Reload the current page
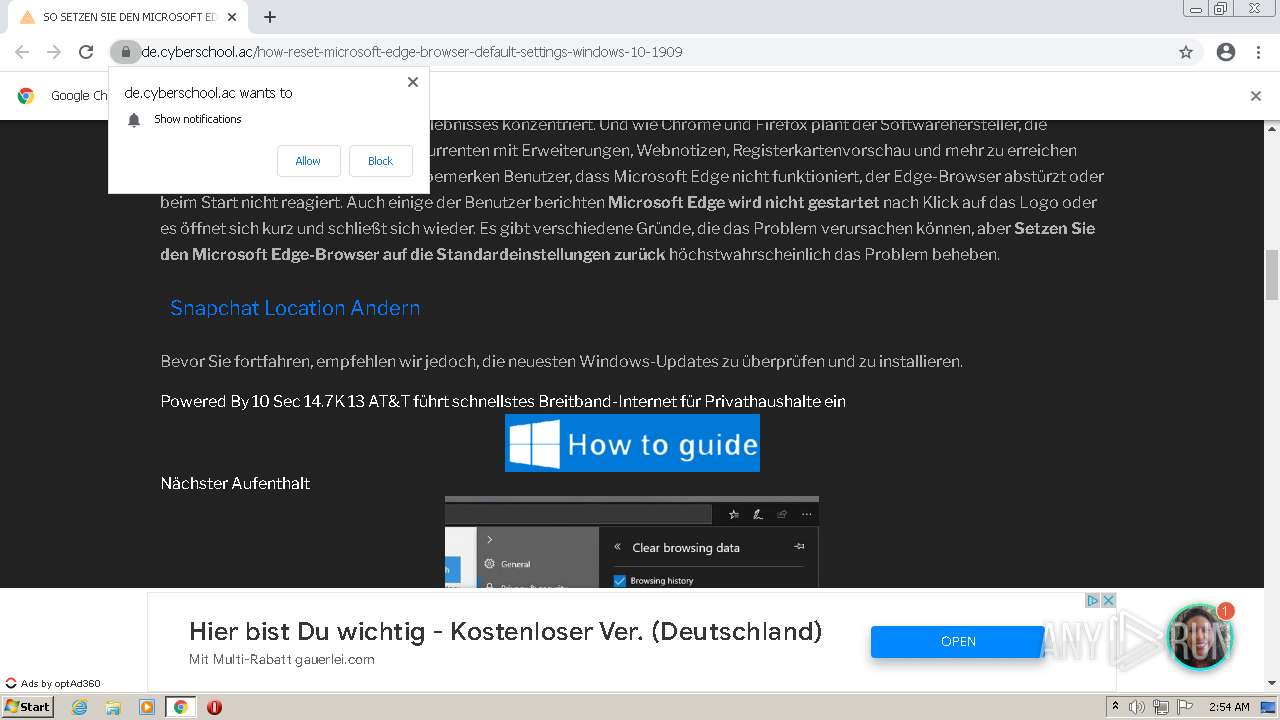Image resolution: width=1280 pixels, height=720 pixels. coord(86,52)
